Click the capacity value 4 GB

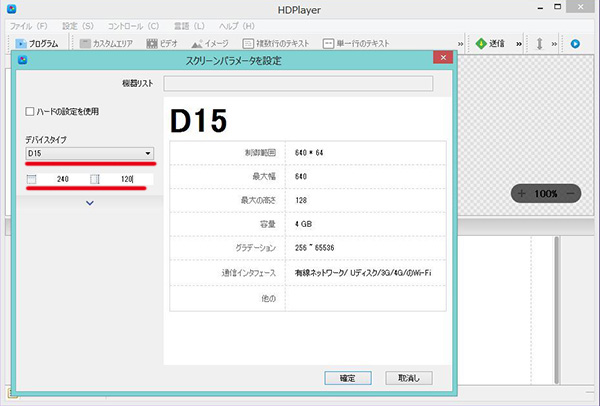pyautogui.click(x=303, y=224)
